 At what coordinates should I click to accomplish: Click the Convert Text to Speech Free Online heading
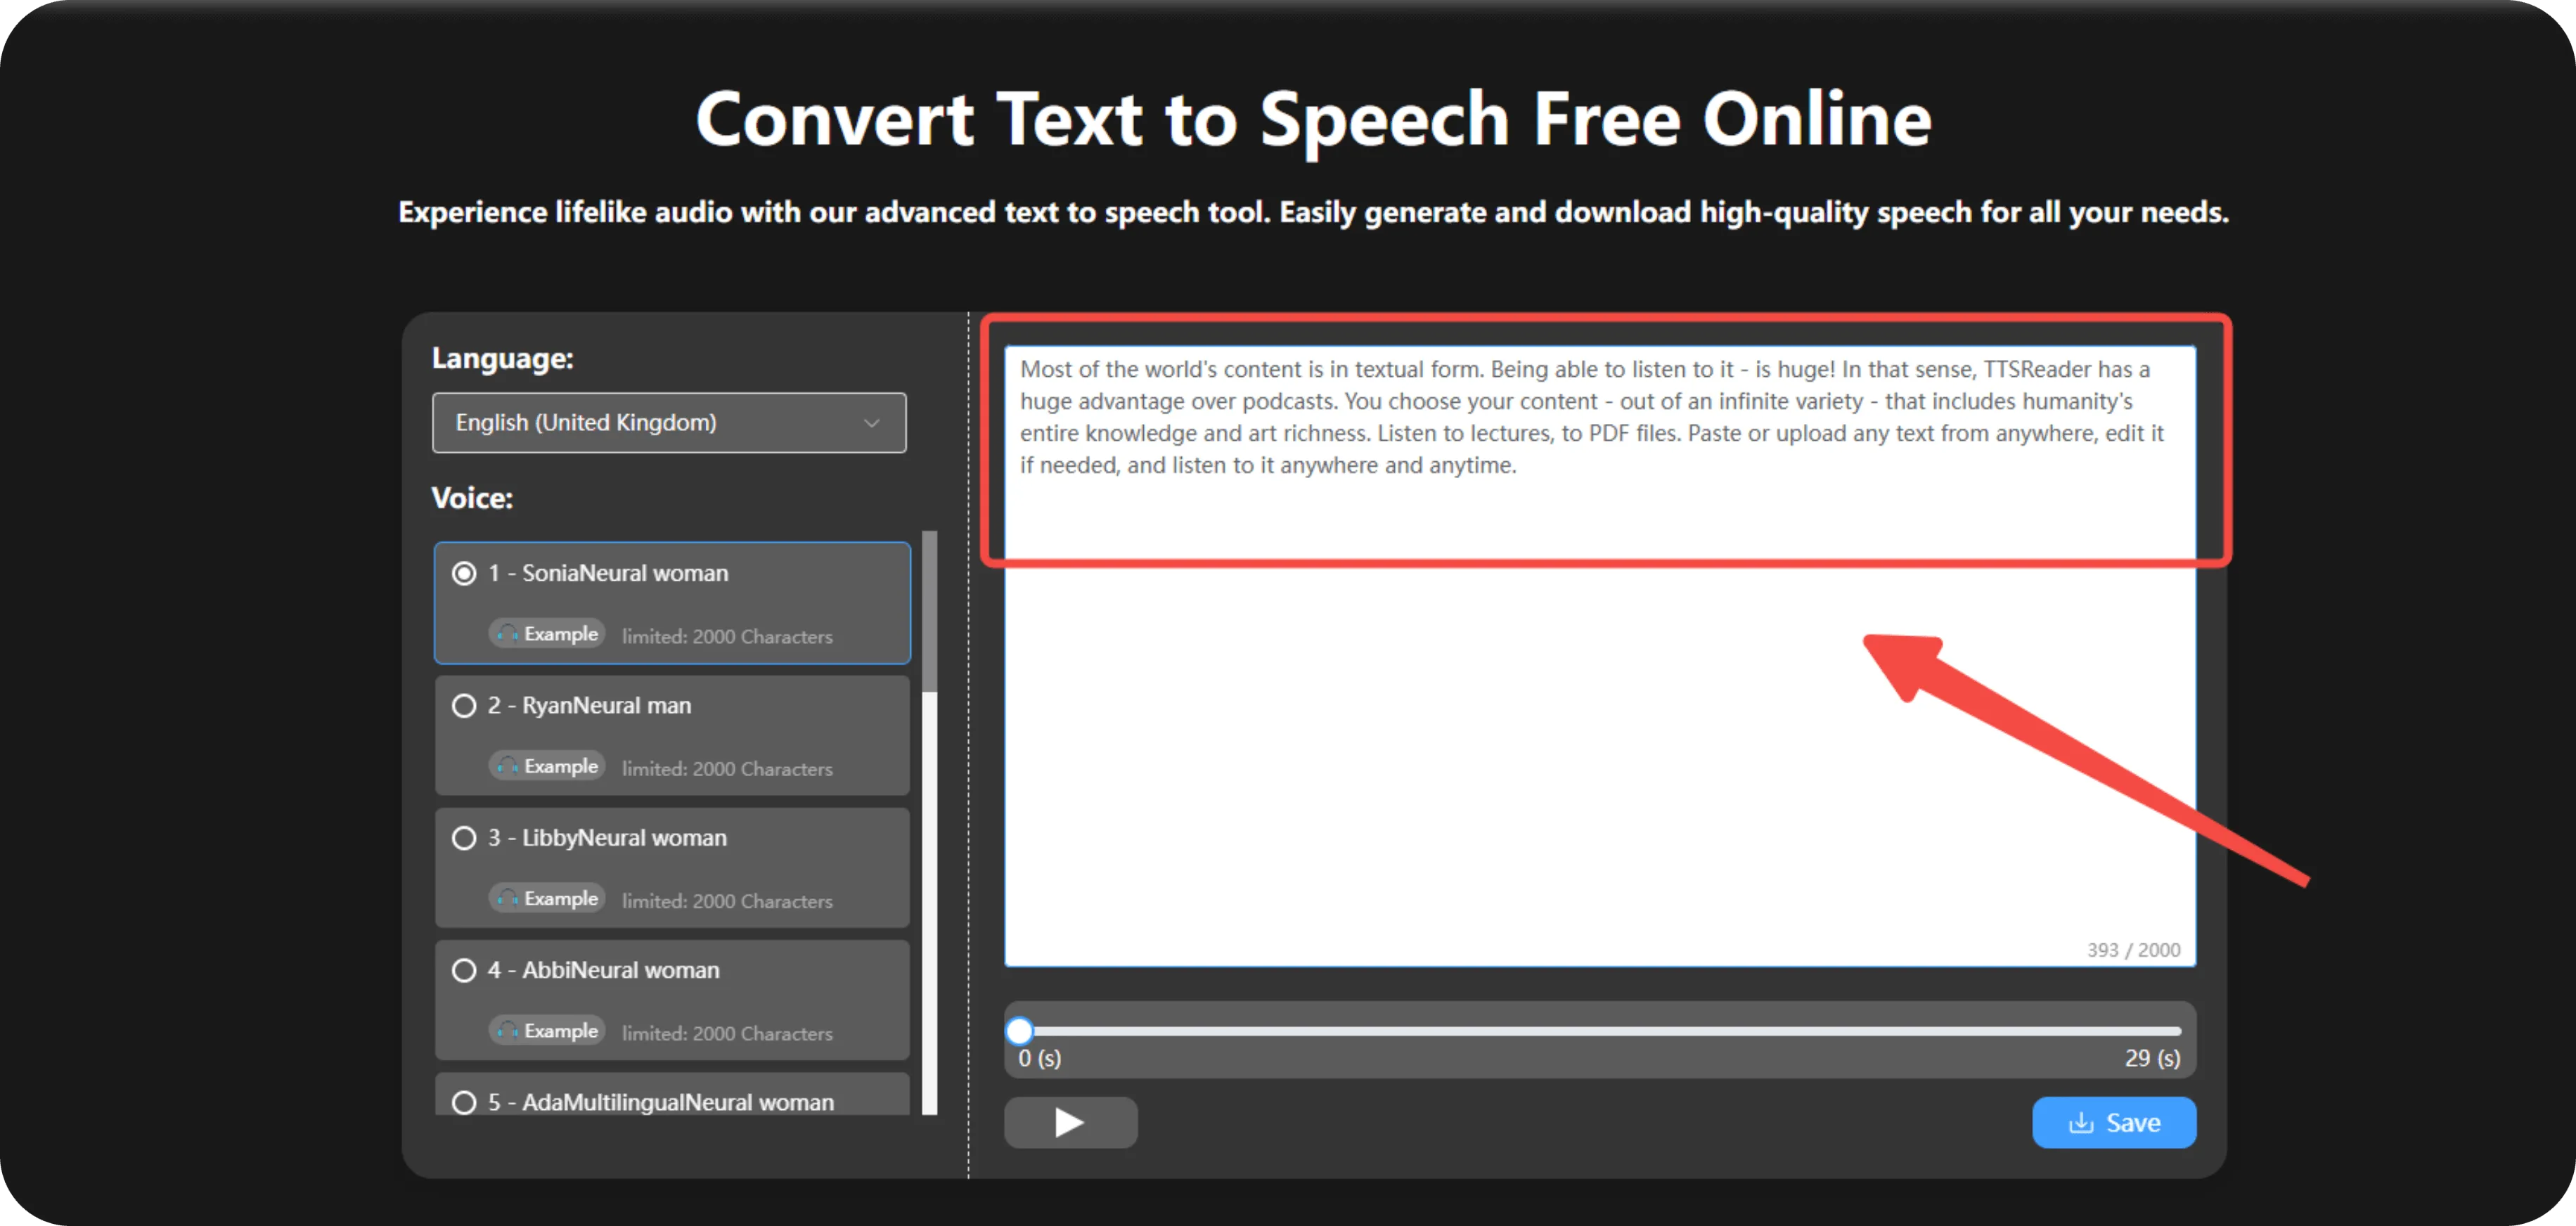(1313, 119)
